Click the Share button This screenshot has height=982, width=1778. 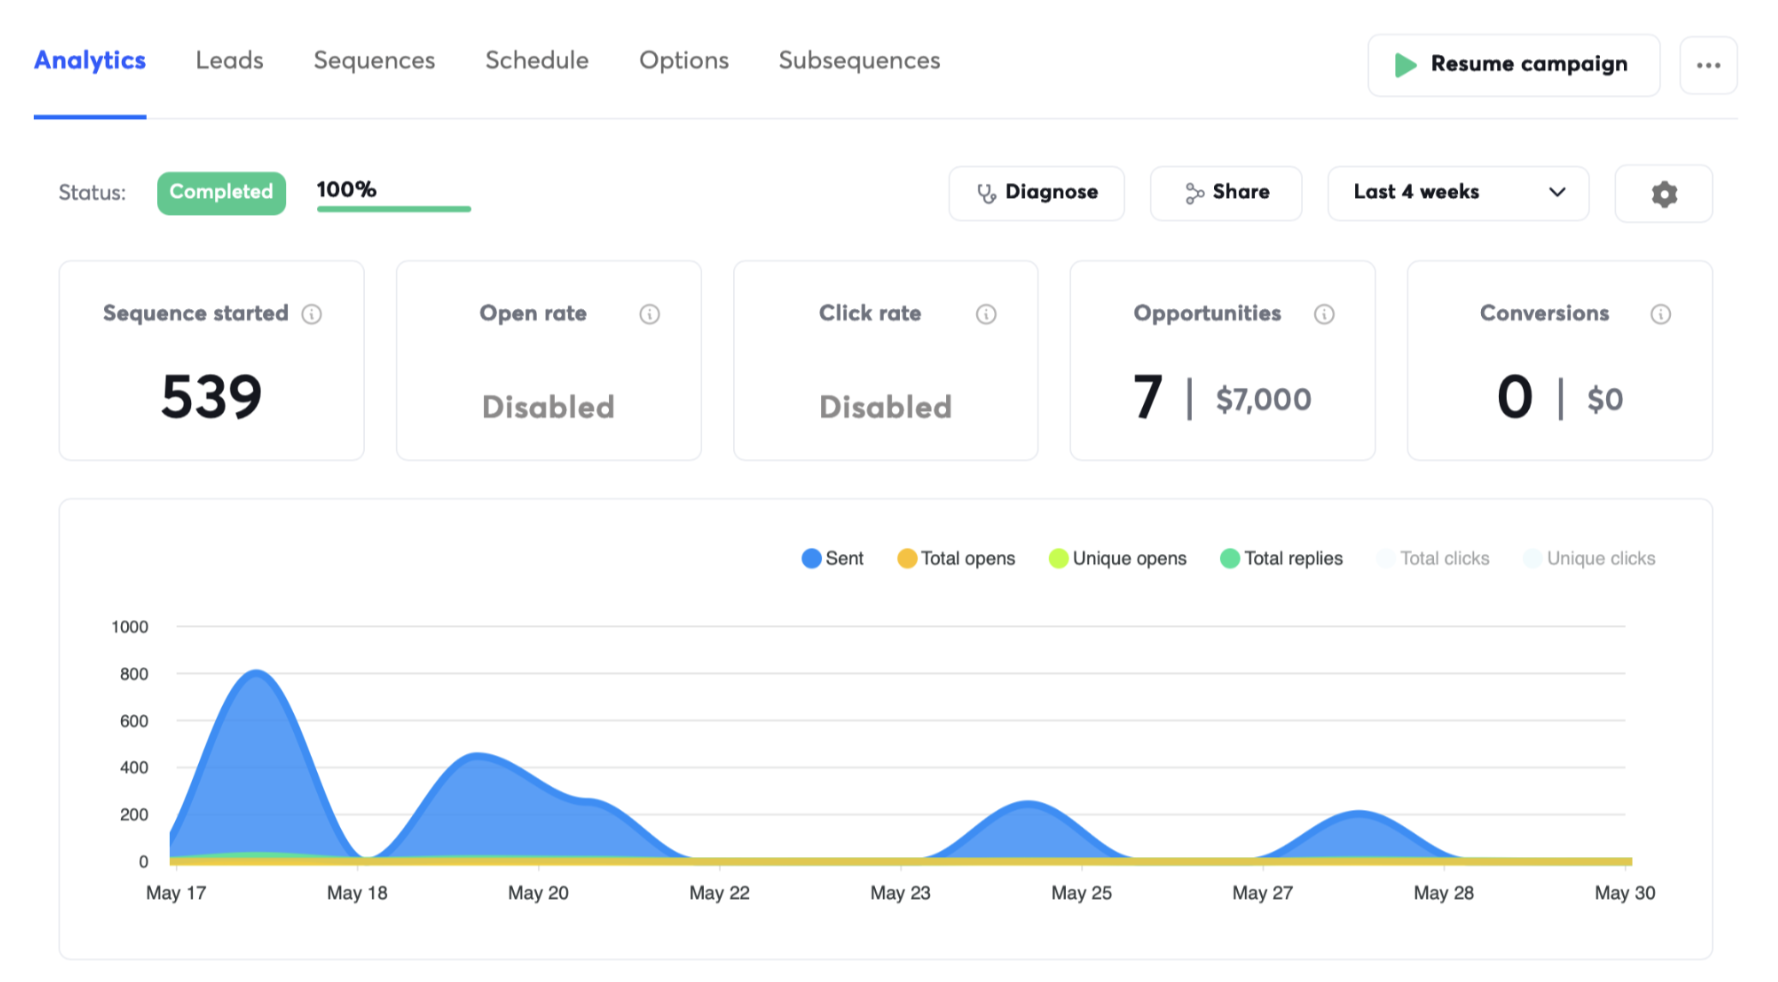tap(1226, 193)
